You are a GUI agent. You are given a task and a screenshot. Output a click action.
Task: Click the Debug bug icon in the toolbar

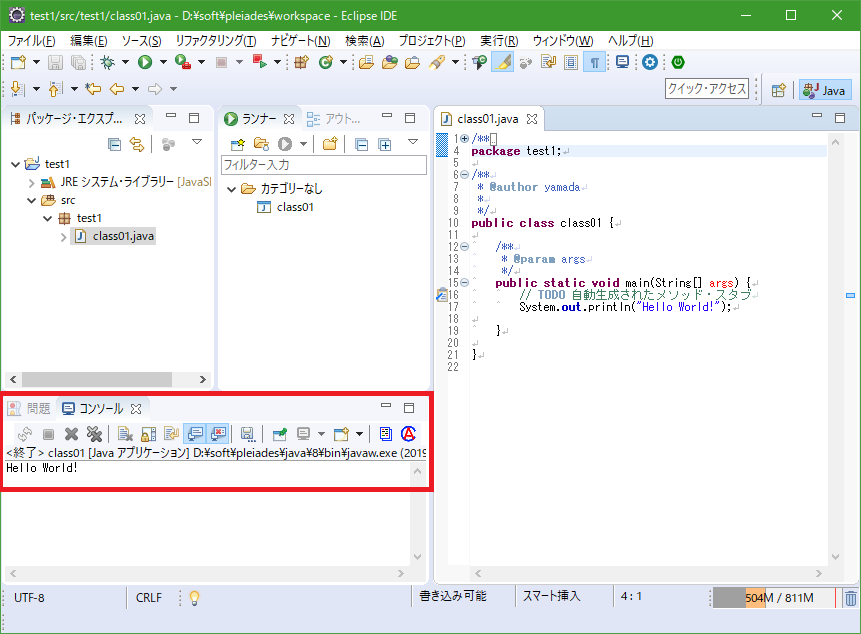(x=107, y=62)
